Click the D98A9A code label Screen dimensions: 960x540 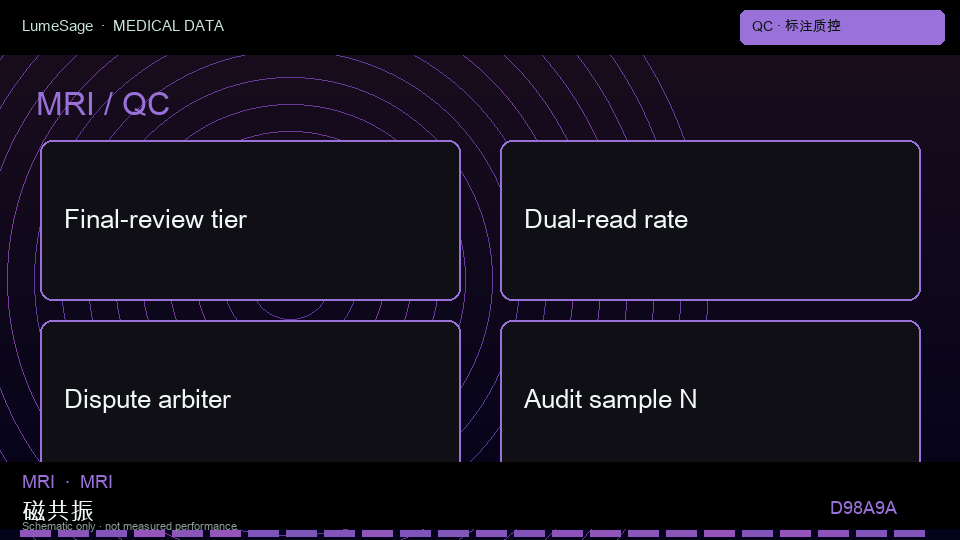point(863,508)
